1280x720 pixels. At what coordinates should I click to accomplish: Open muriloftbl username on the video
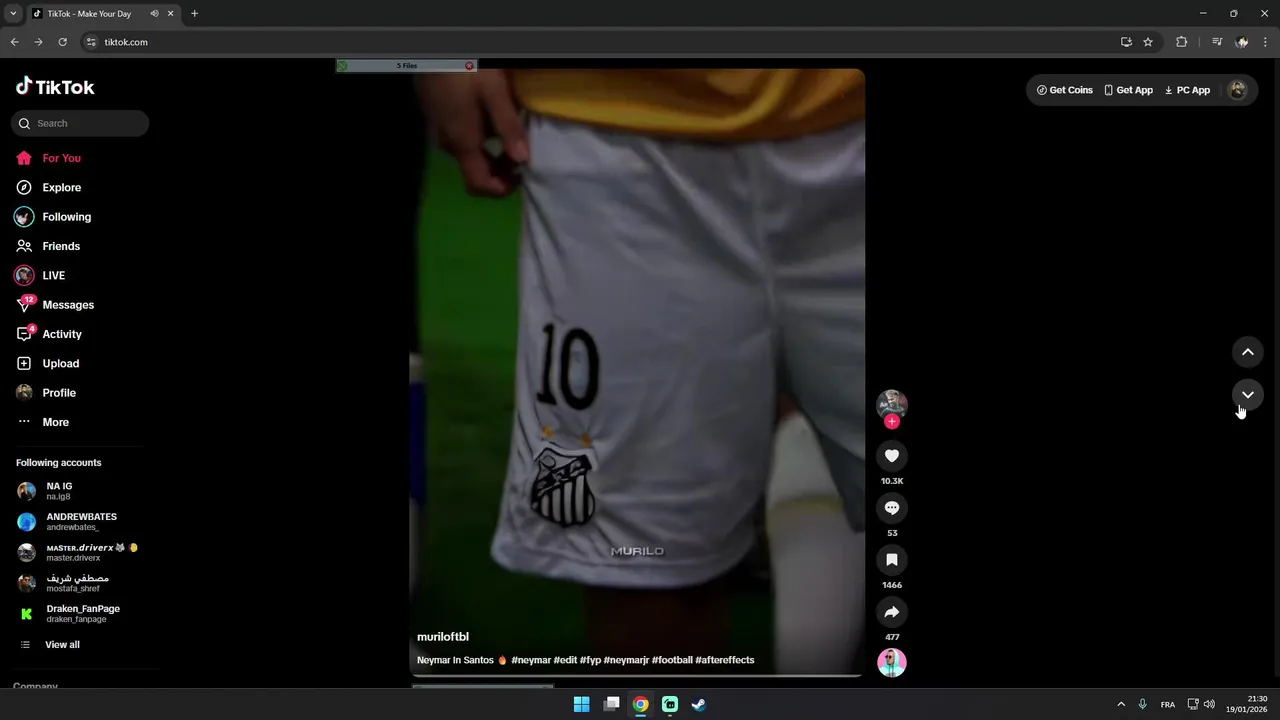point(443,637)
